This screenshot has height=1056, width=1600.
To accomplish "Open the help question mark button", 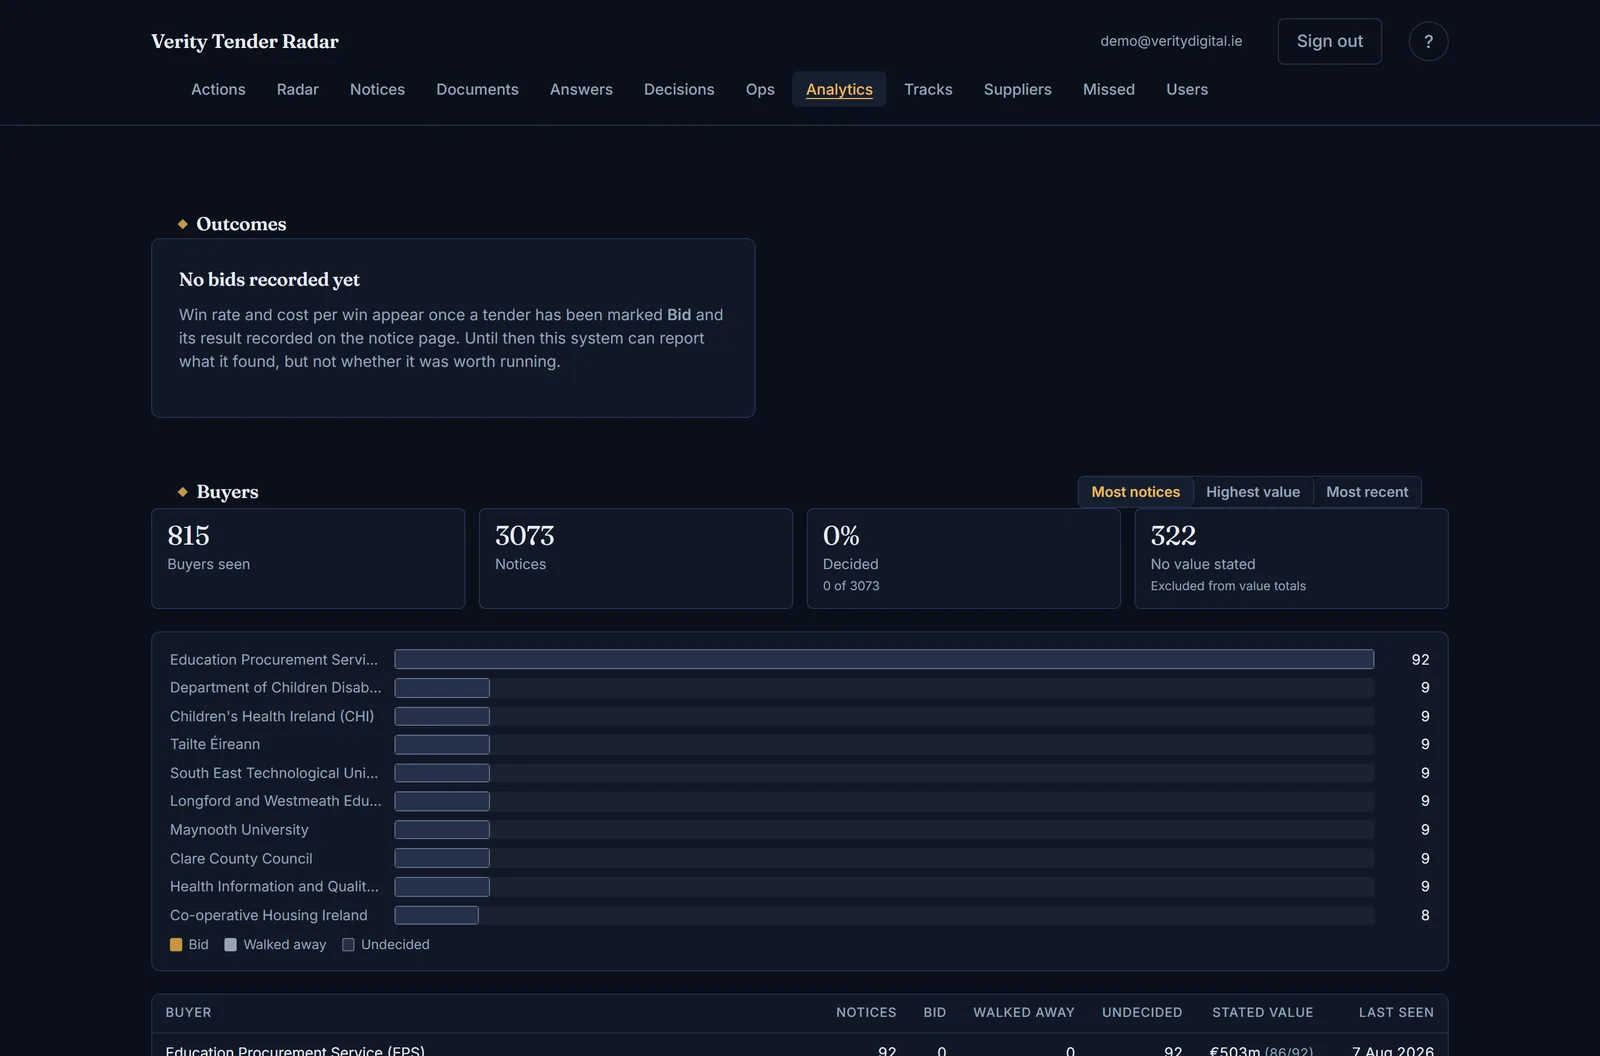I will (1428, 41).
